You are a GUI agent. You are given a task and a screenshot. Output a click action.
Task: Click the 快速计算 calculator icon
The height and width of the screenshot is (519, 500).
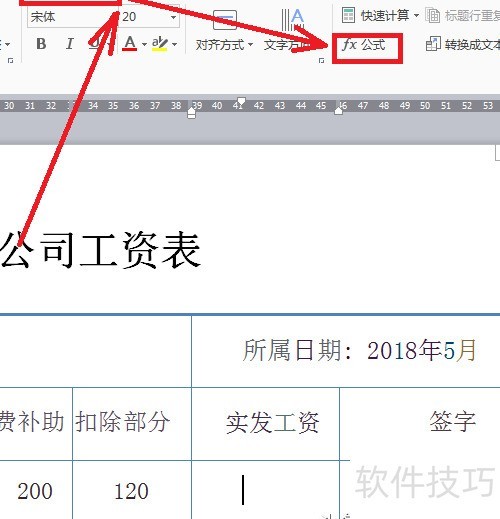click(348, 15)
